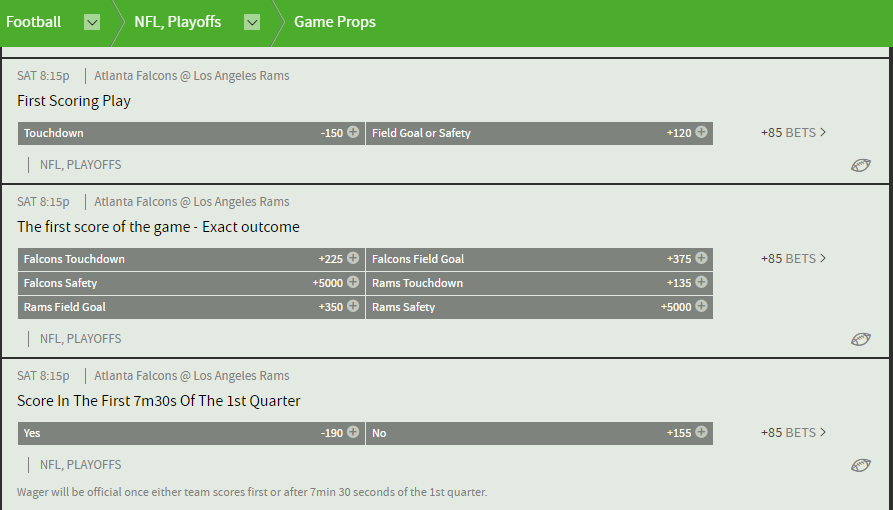This screenshot has width=893, height=510.
Task: Click football icon in Score In First 7m30s section
Action: point(861,465)
